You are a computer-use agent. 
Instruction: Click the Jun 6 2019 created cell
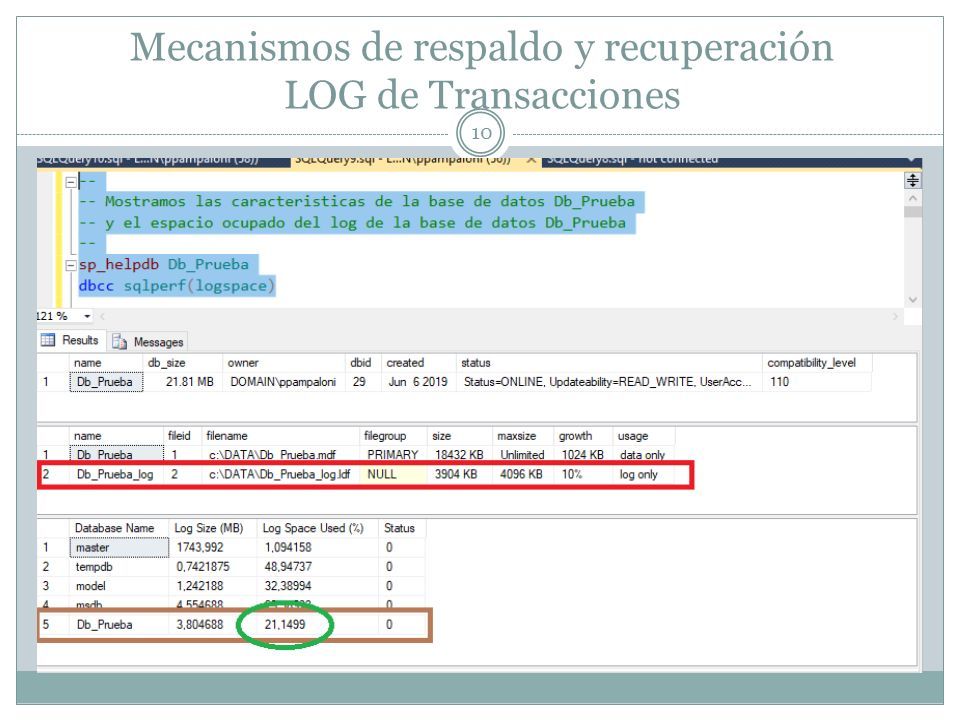[419, 382]
